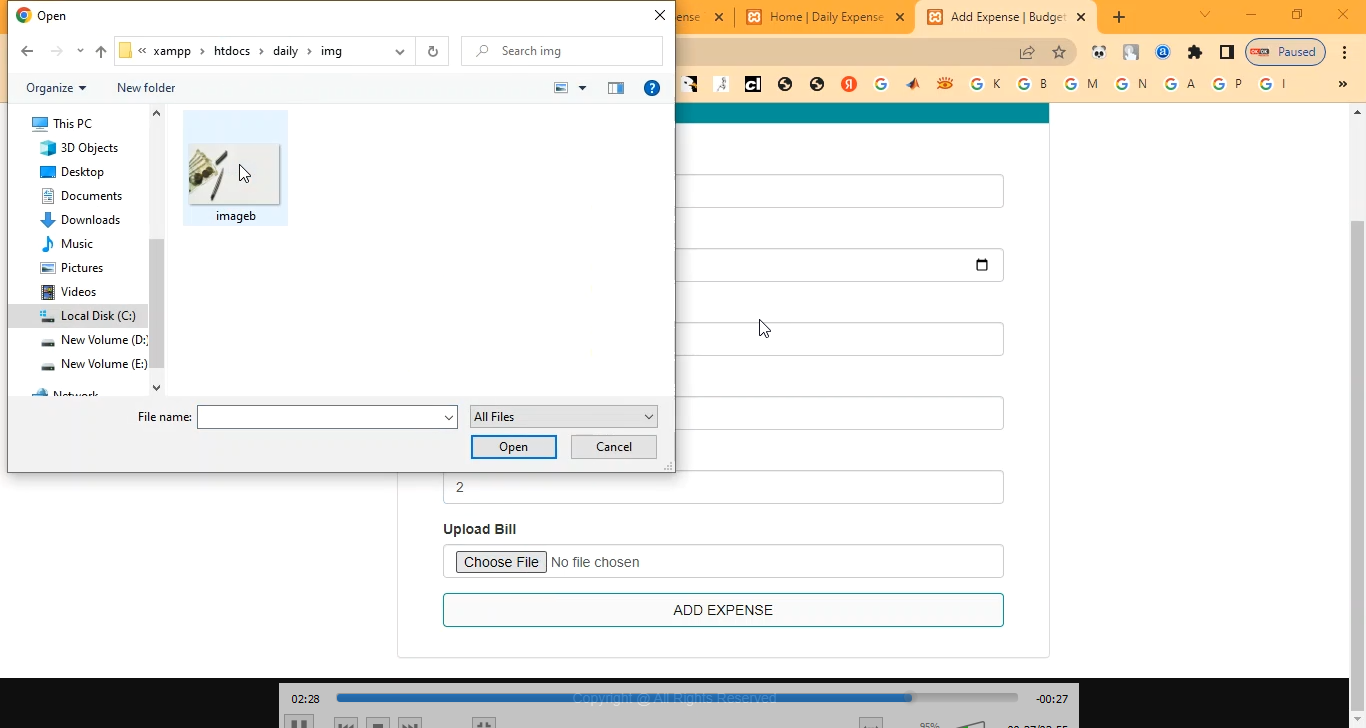Image resolution: width=1366 pixels, height=728 pixels.
Task: Expand the All Files type dropdown
Action: tap(563, 417)
